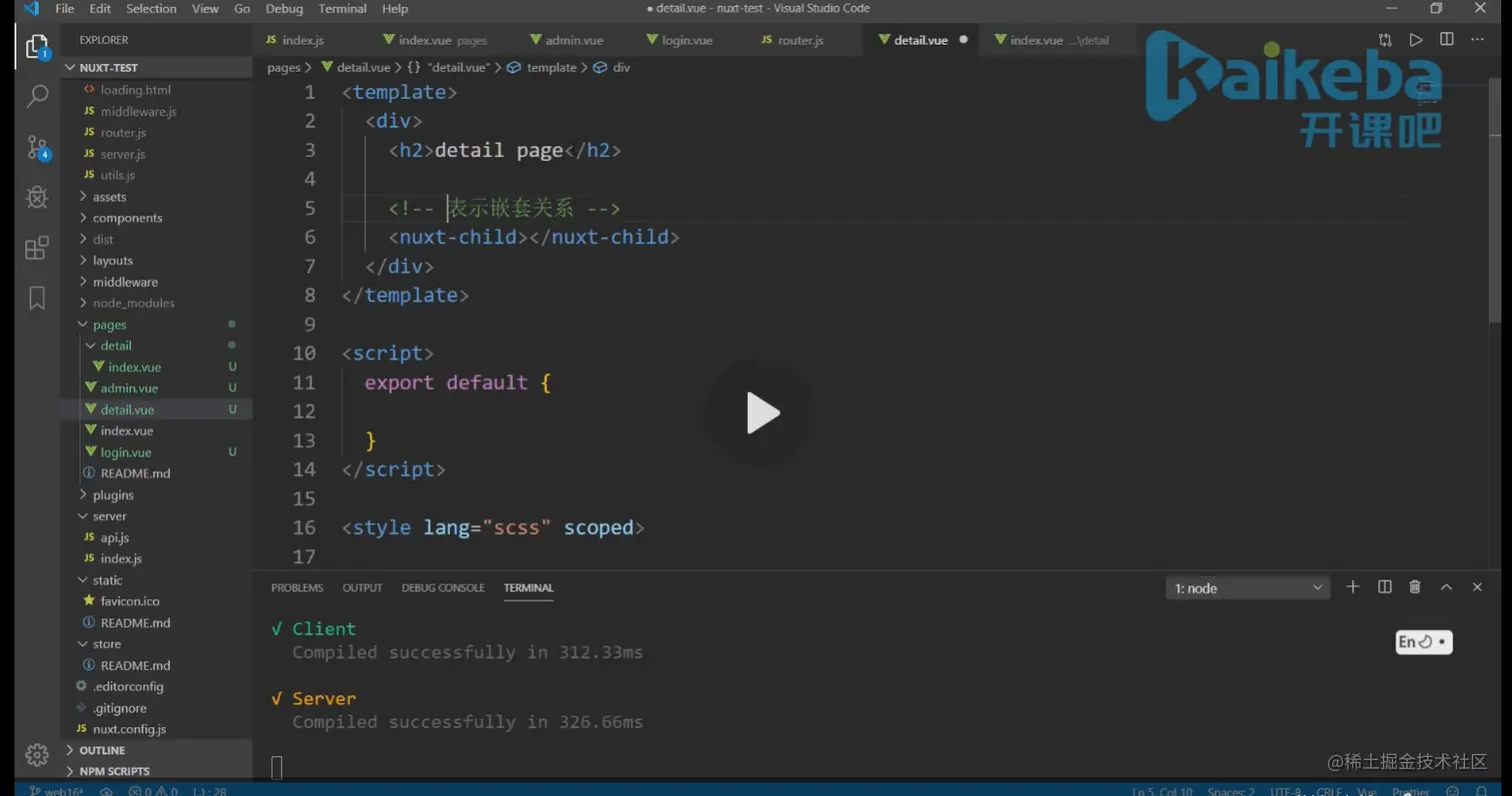Open middleware.js in the explorer

(138, 111)
